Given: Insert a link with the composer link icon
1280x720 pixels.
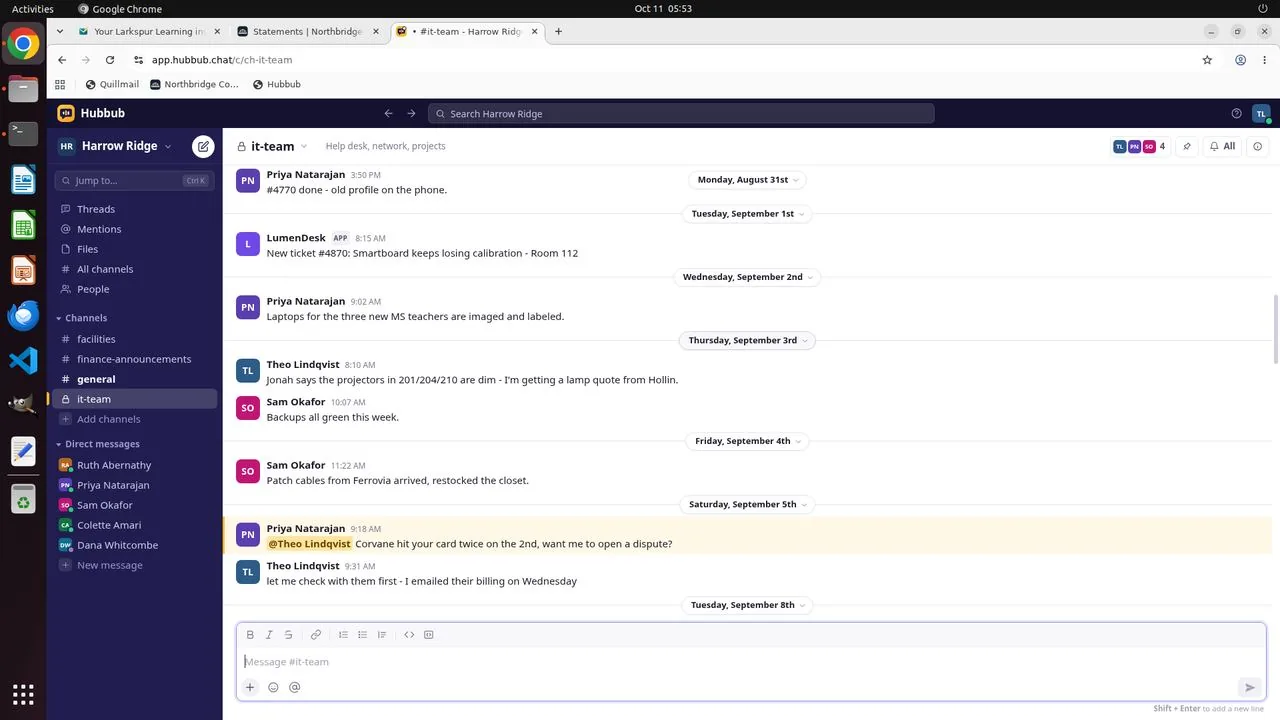Looking at the screenshot, I should tap(316, 635).
